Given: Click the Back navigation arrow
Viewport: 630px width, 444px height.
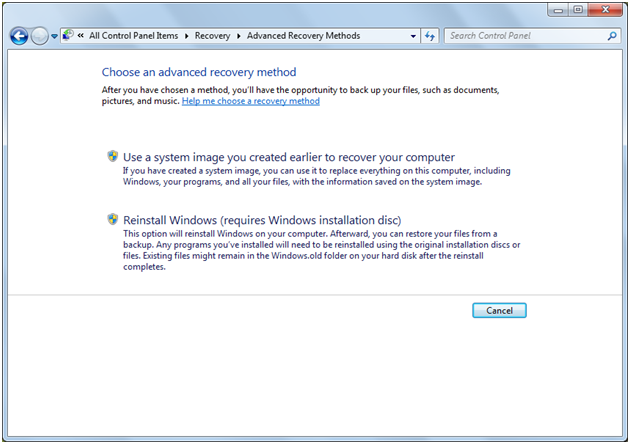Looking at the screenshot, I should [19, 36].
